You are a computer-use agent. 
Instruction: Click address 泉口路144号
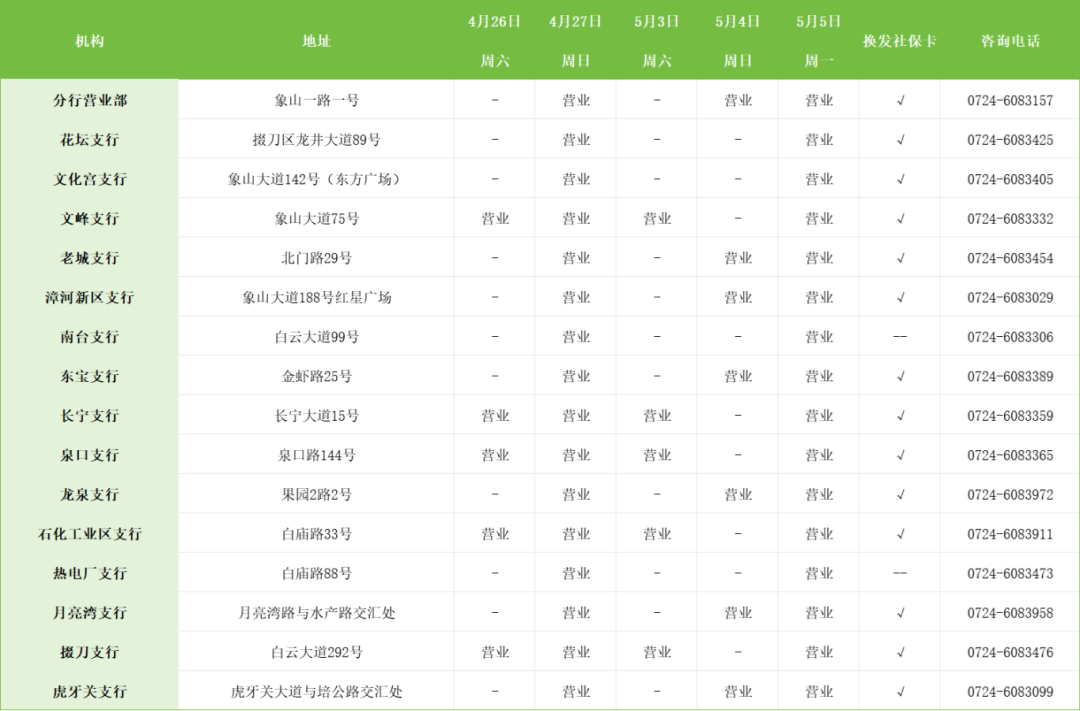(316, 455)
